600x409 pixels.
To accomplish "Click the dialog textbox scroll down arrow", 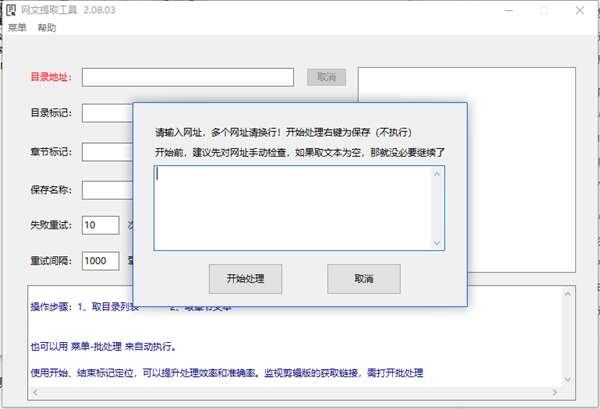I will point(437,243).
